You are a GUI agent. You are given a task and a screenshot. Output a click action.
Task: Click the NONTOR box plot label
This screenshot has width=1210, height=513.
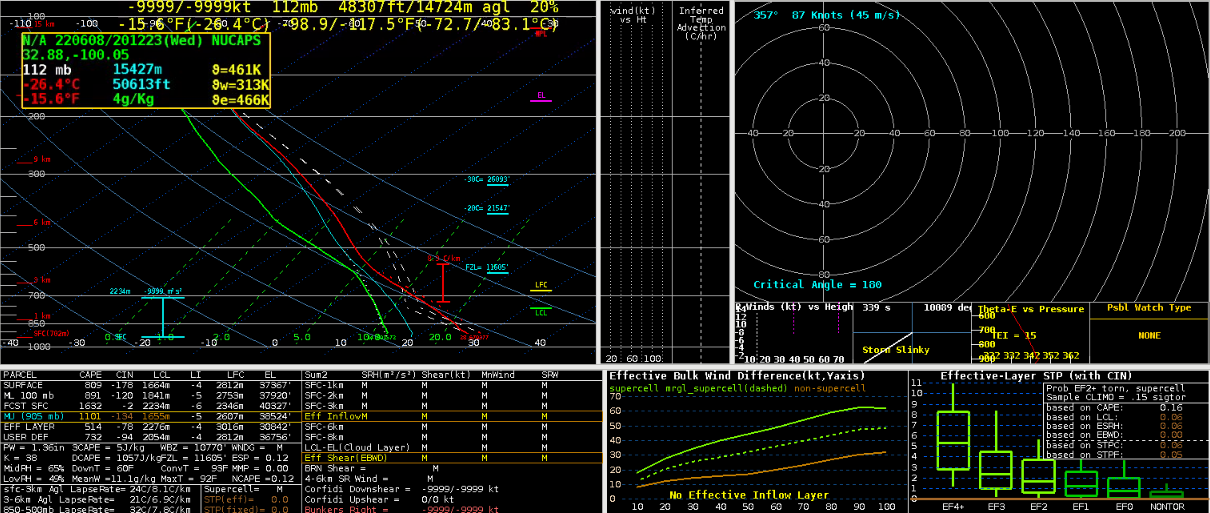[x=1167, y=507]
